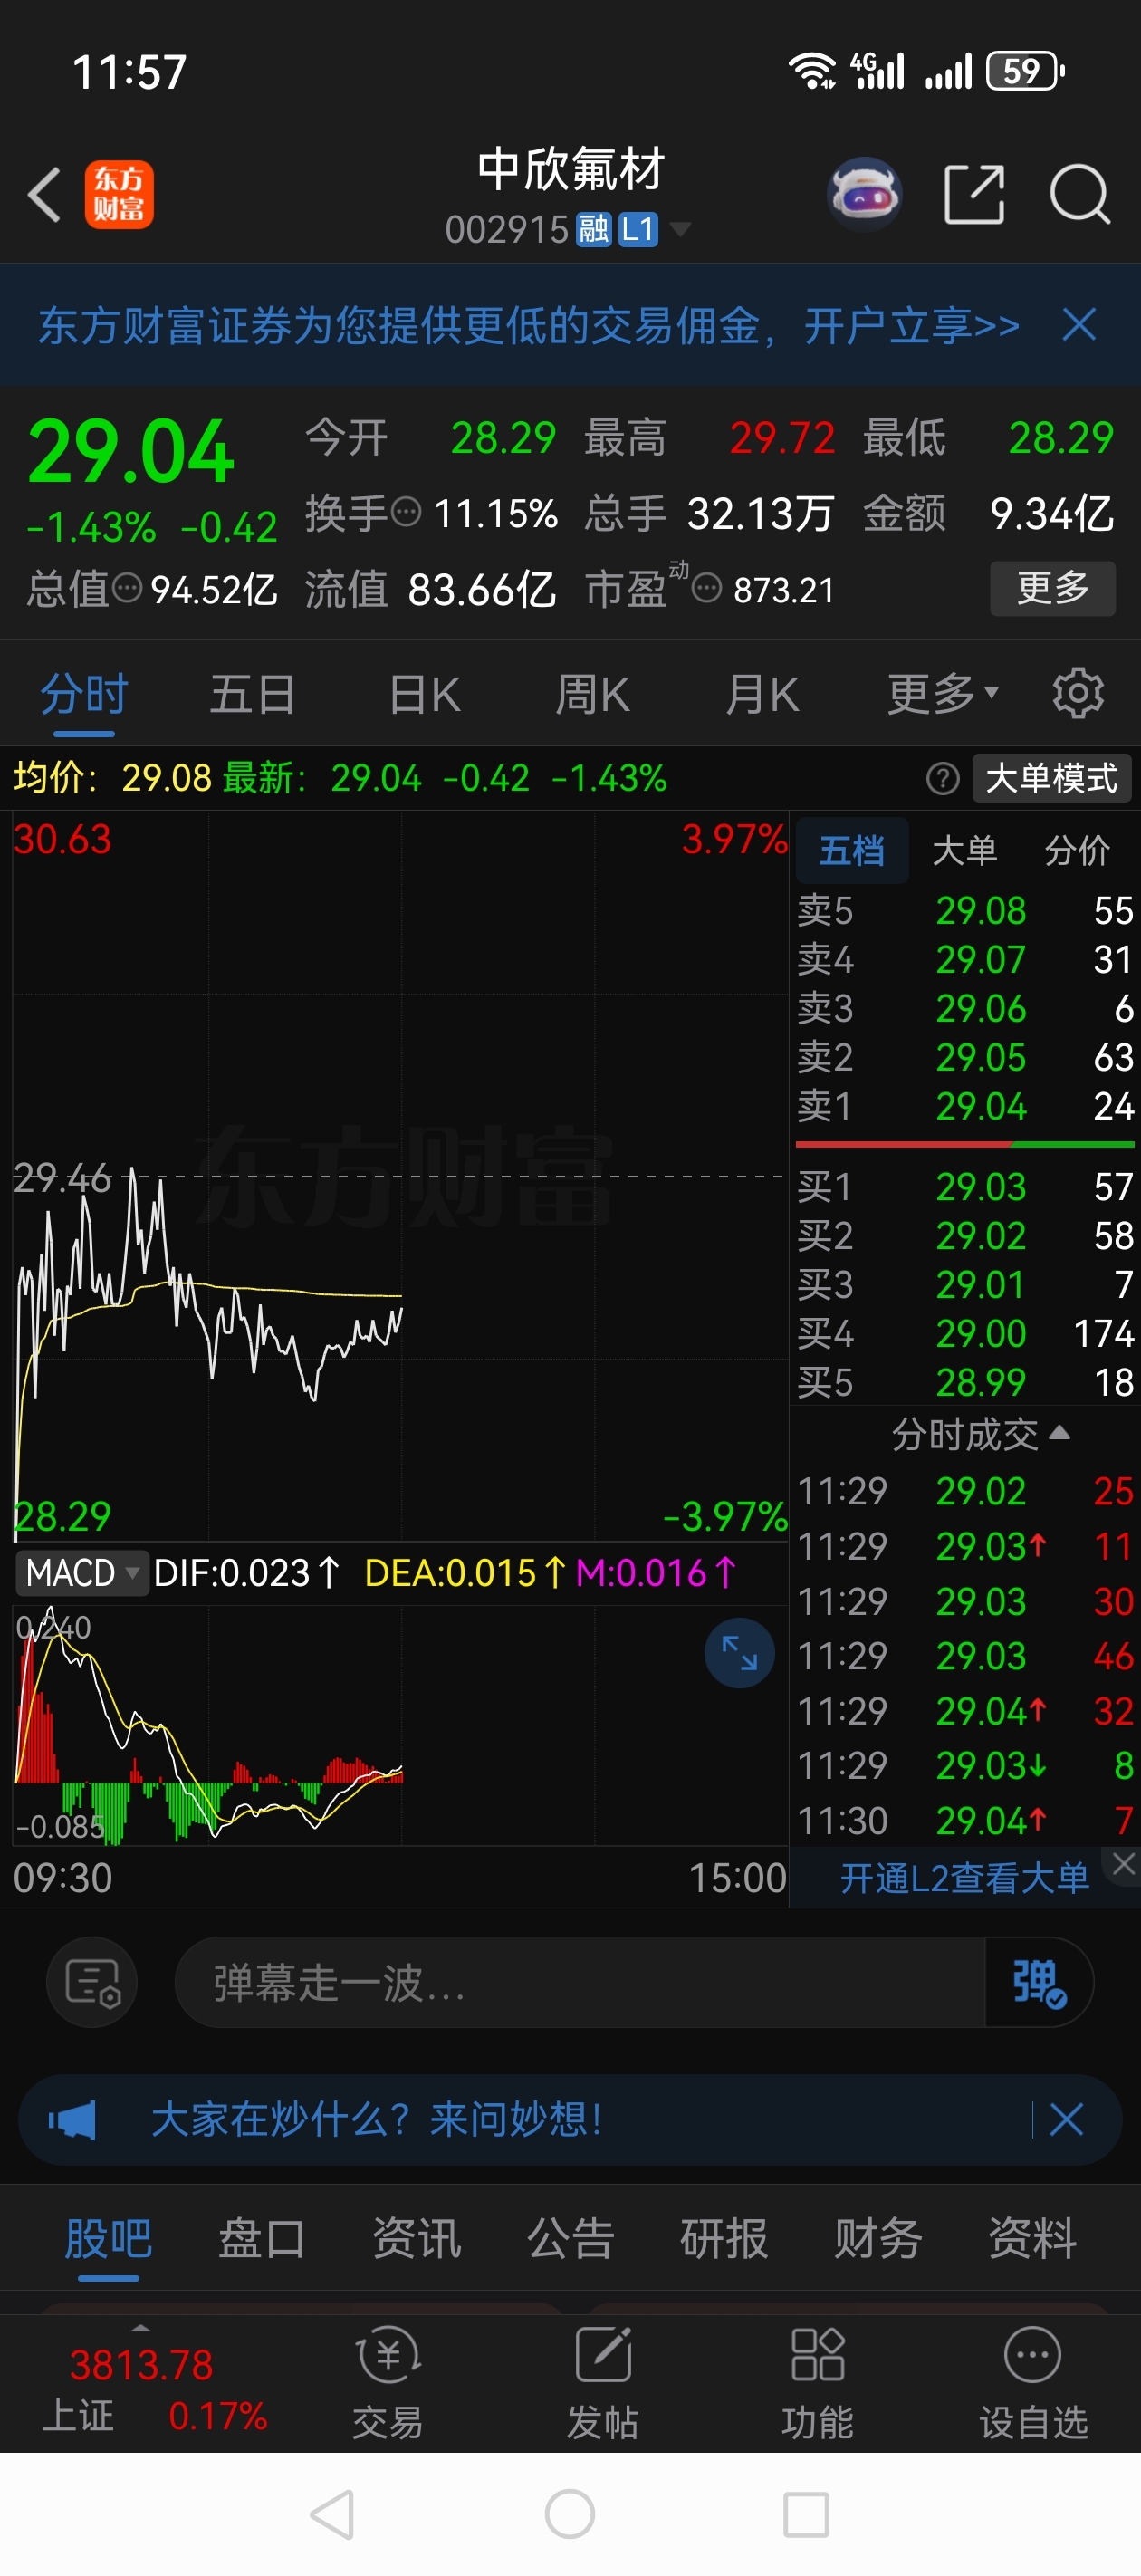Open the 财务 finance tab
The width and height of the screenshot is (1141, 2576).
coord(879,2238)
